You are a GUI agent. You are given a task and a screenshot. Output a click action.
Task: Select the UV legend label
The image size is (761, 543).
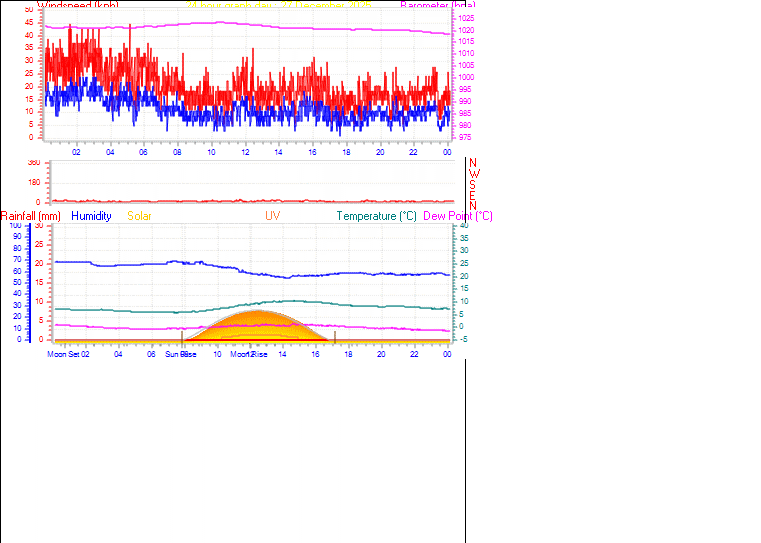(273, 216)
